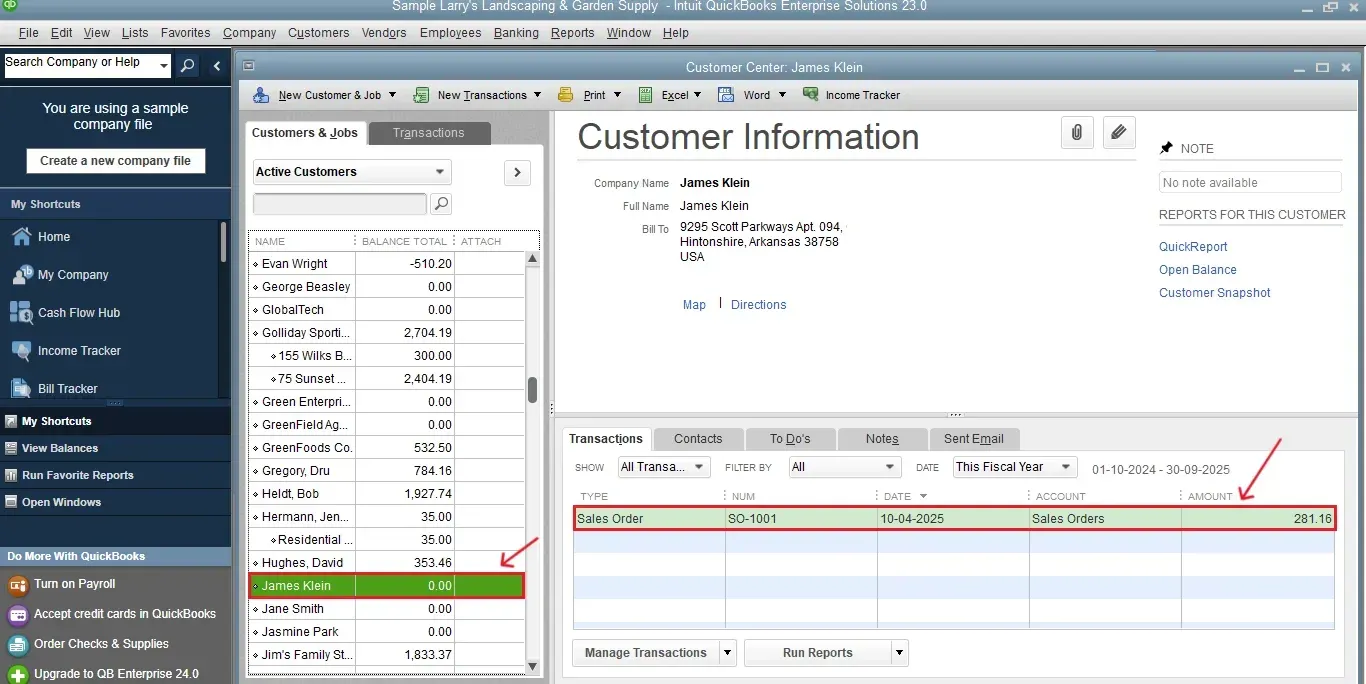Screen dimensions: 1366x684
Task: Click in the Search Company or Help field
Action: pyautogui.click(x=80, y=66)
